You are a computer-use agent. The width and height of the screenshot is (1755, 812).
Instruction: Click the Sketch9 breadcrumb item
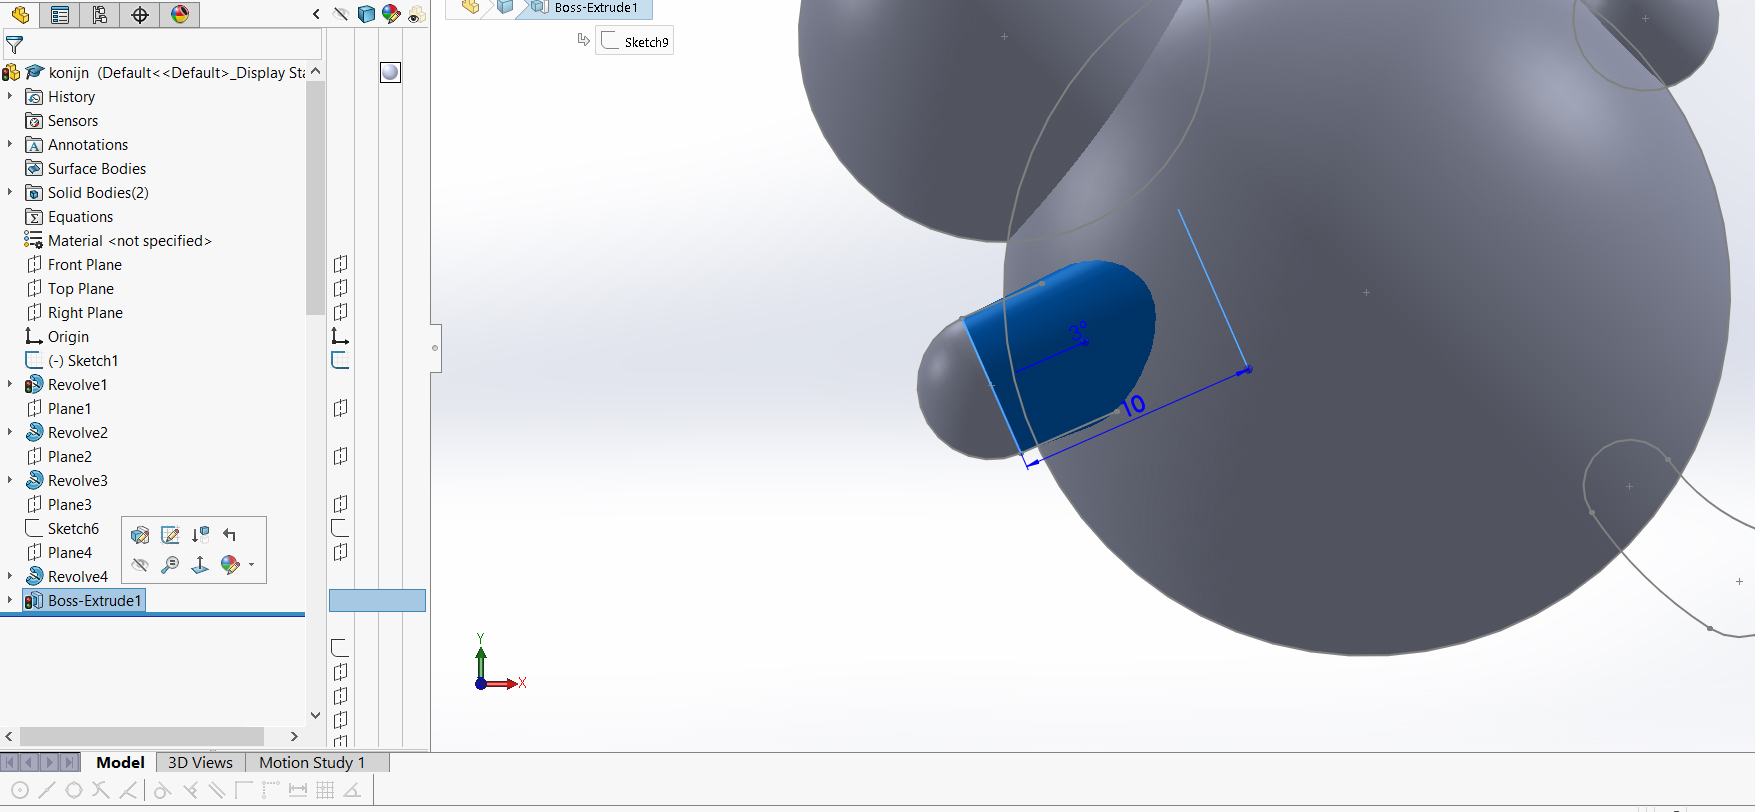click(635, 41)
